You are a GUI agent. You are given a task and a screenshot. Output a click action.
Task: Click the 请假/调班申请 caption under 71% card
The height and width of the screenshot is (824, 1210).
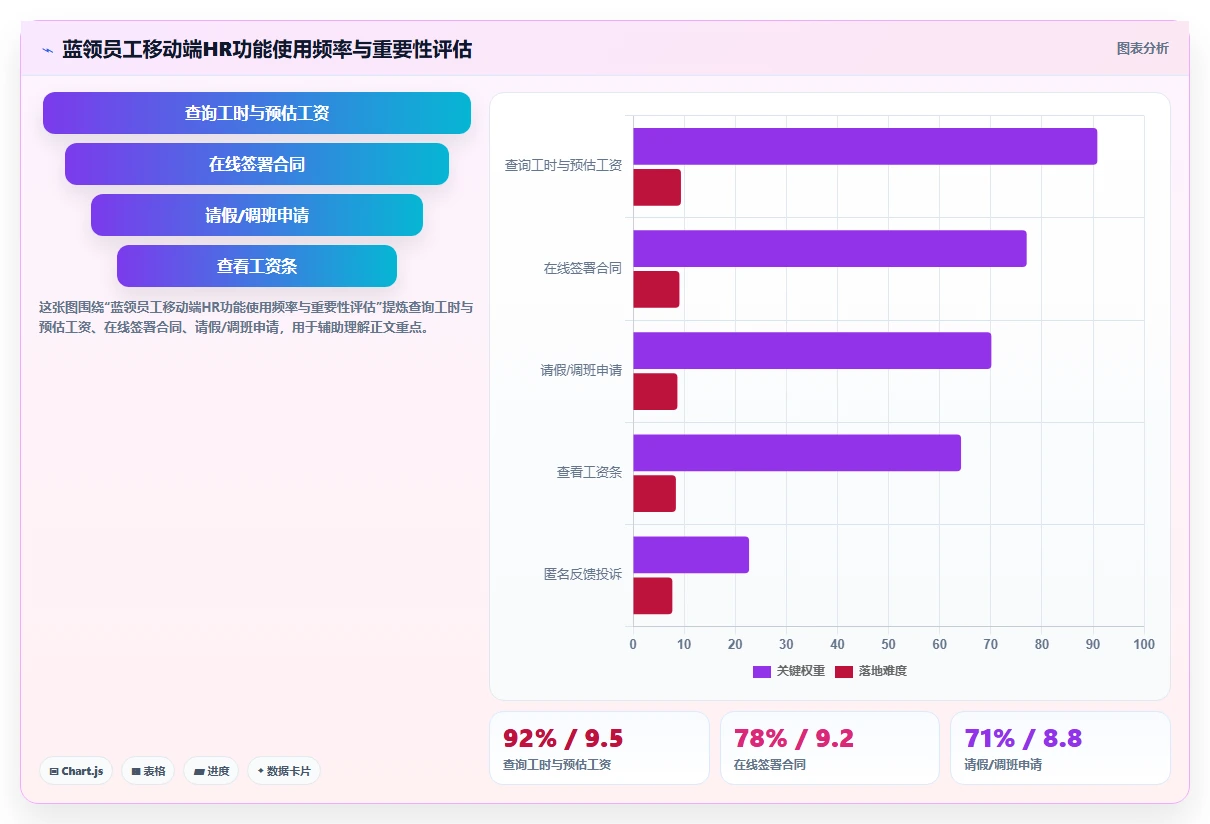pos(1003,765)
